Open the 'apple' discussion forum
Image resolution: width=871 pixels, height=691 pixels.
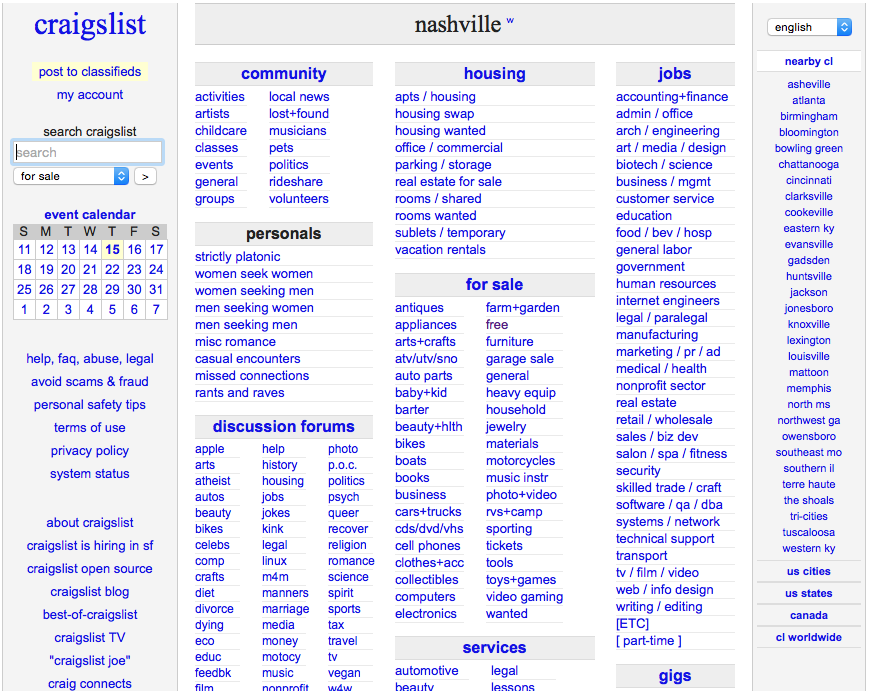pyautogui.click(x=210, y=449)
